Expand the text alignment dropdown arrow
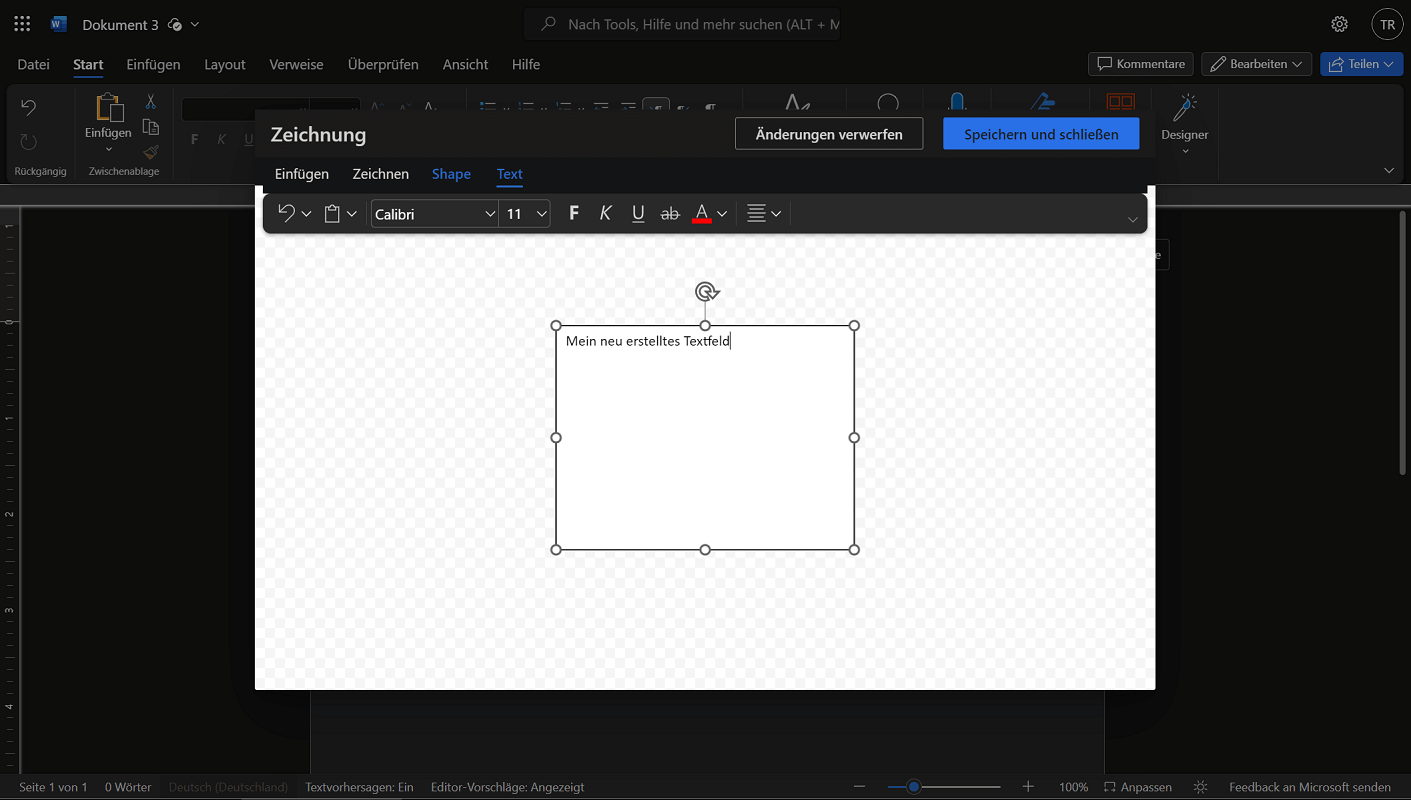 click(x=776, y=214)
